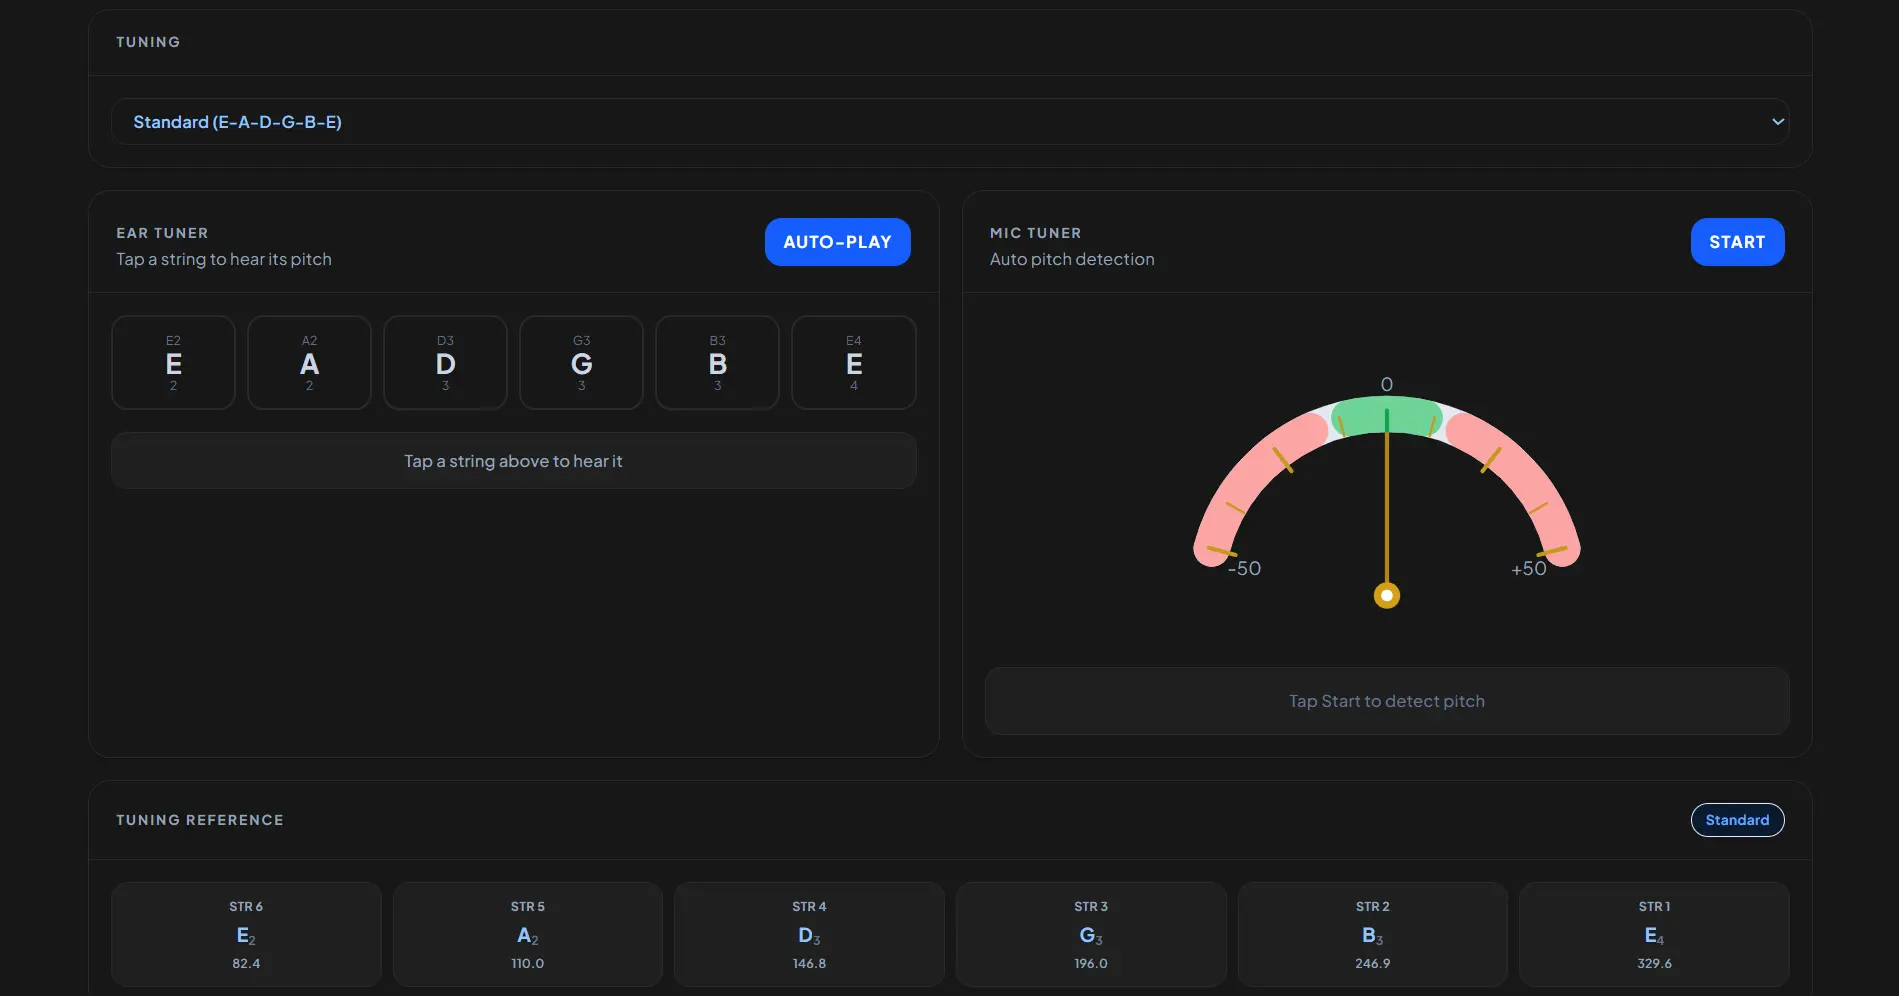Image resolution: width=1899 pixels, height=996 pixels.
Task: Play the high E4 string
Action: (853, 362)
